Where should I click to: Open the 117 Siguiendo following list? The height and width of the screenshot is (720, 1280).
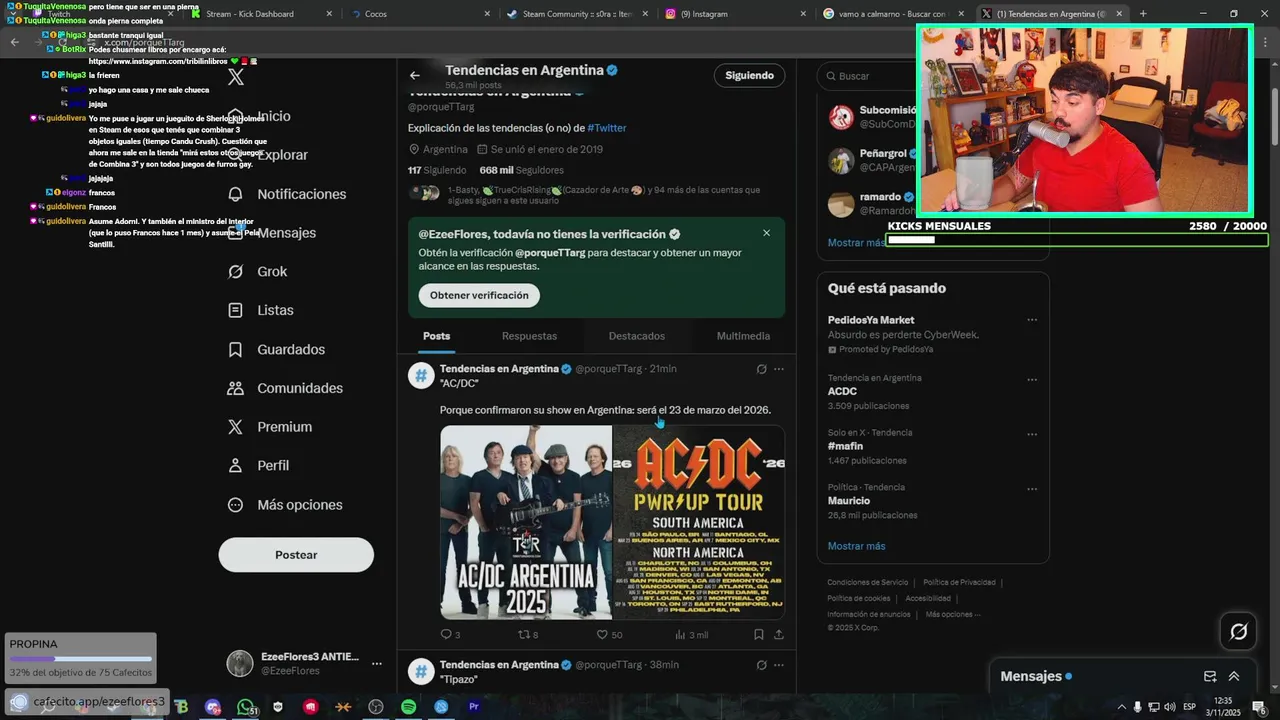[x=437, y=170]
